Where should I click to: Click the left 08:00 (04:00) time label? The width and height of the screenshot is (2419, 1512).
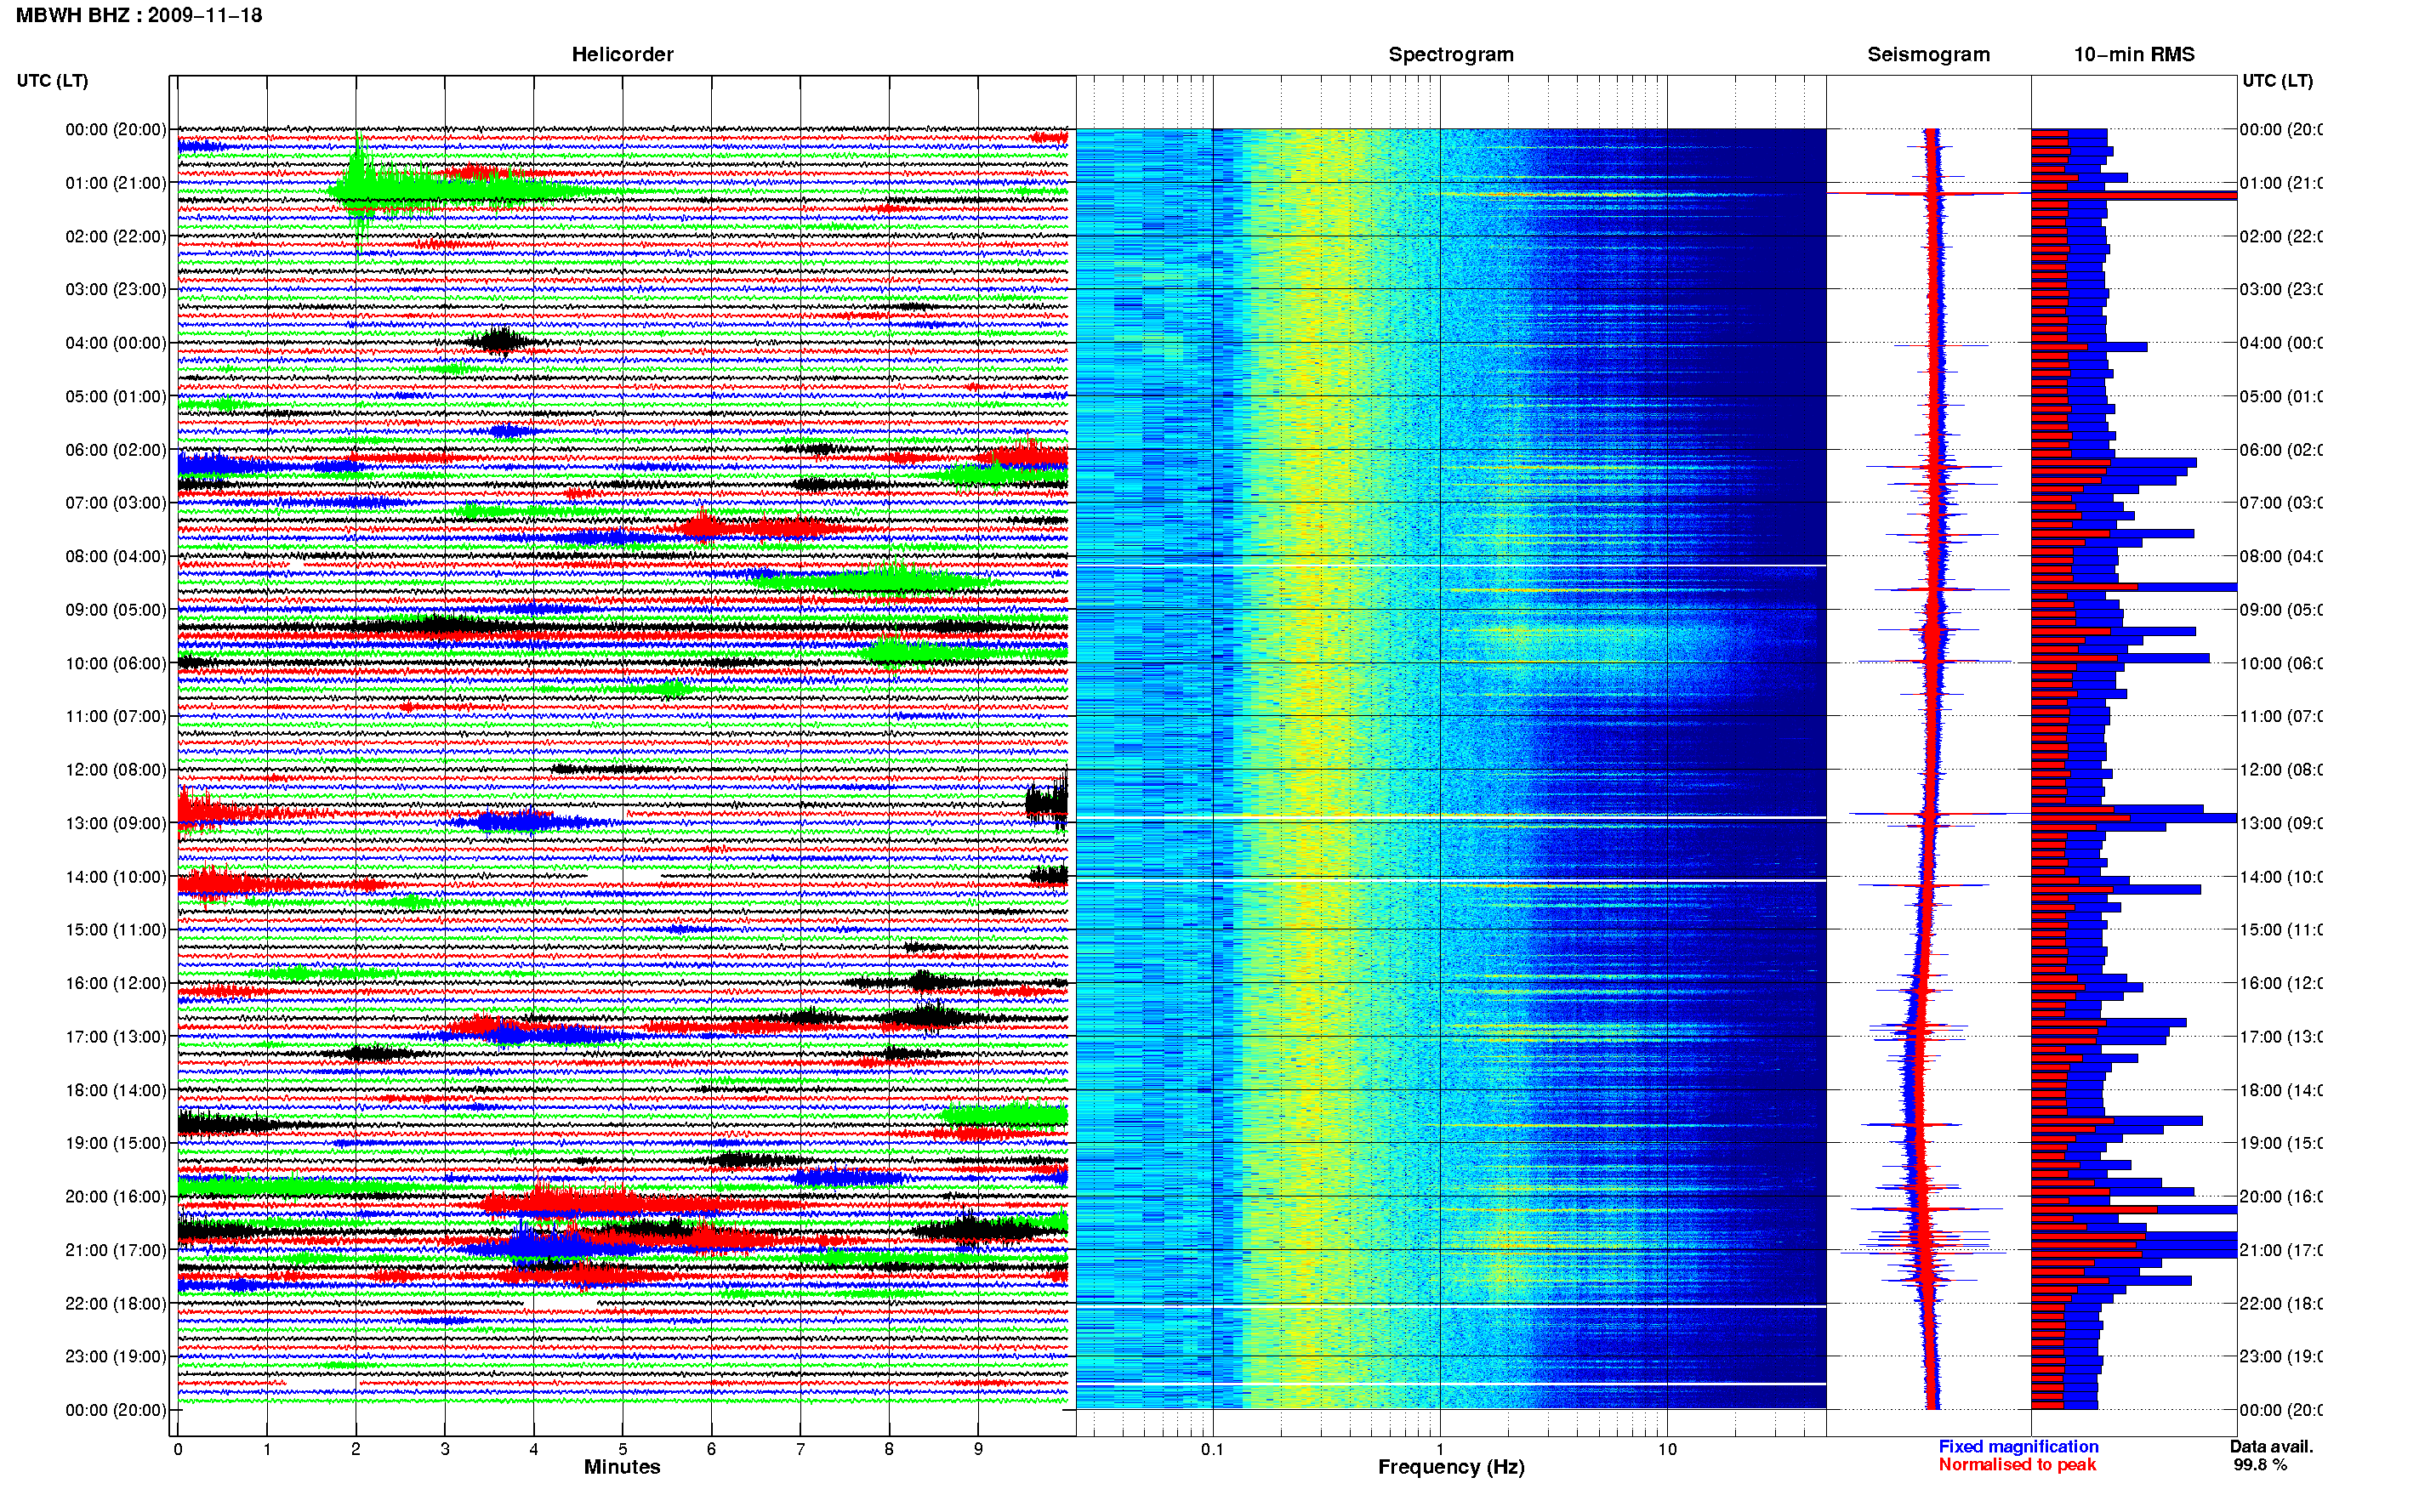click(116, 556)
